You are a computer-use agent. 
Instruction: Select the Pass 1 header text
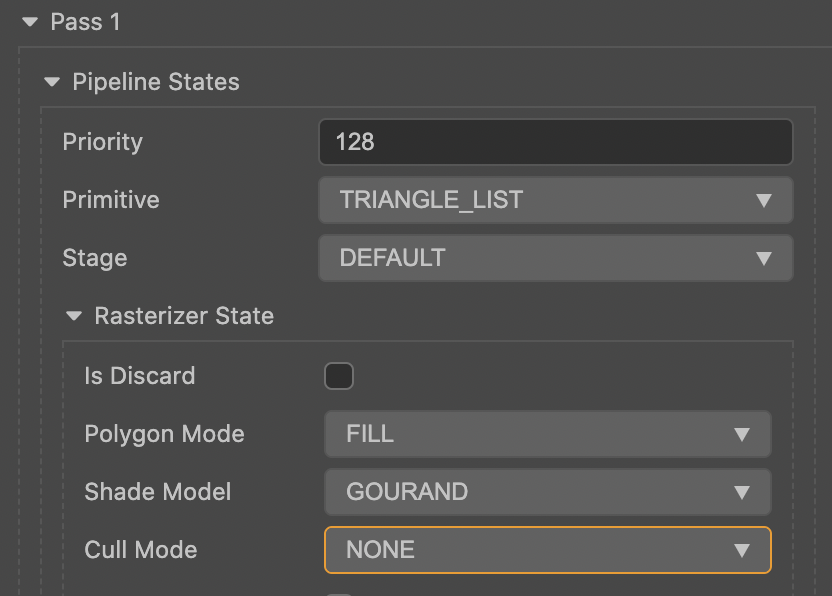85,22
